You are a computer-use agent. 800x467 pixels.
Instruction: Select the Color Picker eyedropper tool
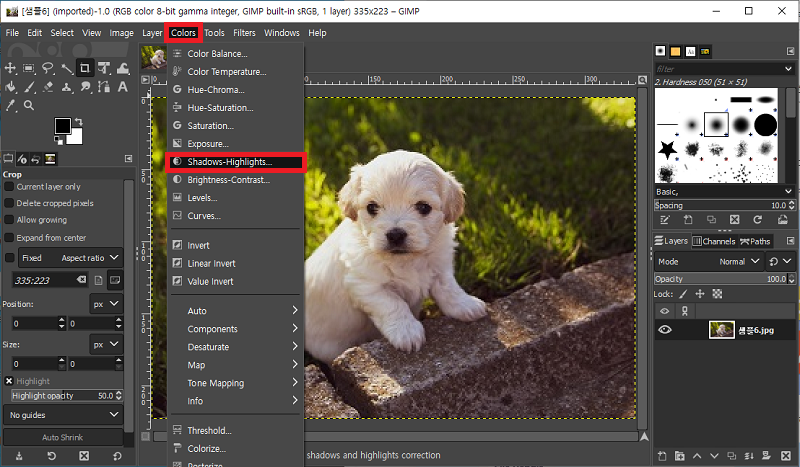tap(10, 105)
